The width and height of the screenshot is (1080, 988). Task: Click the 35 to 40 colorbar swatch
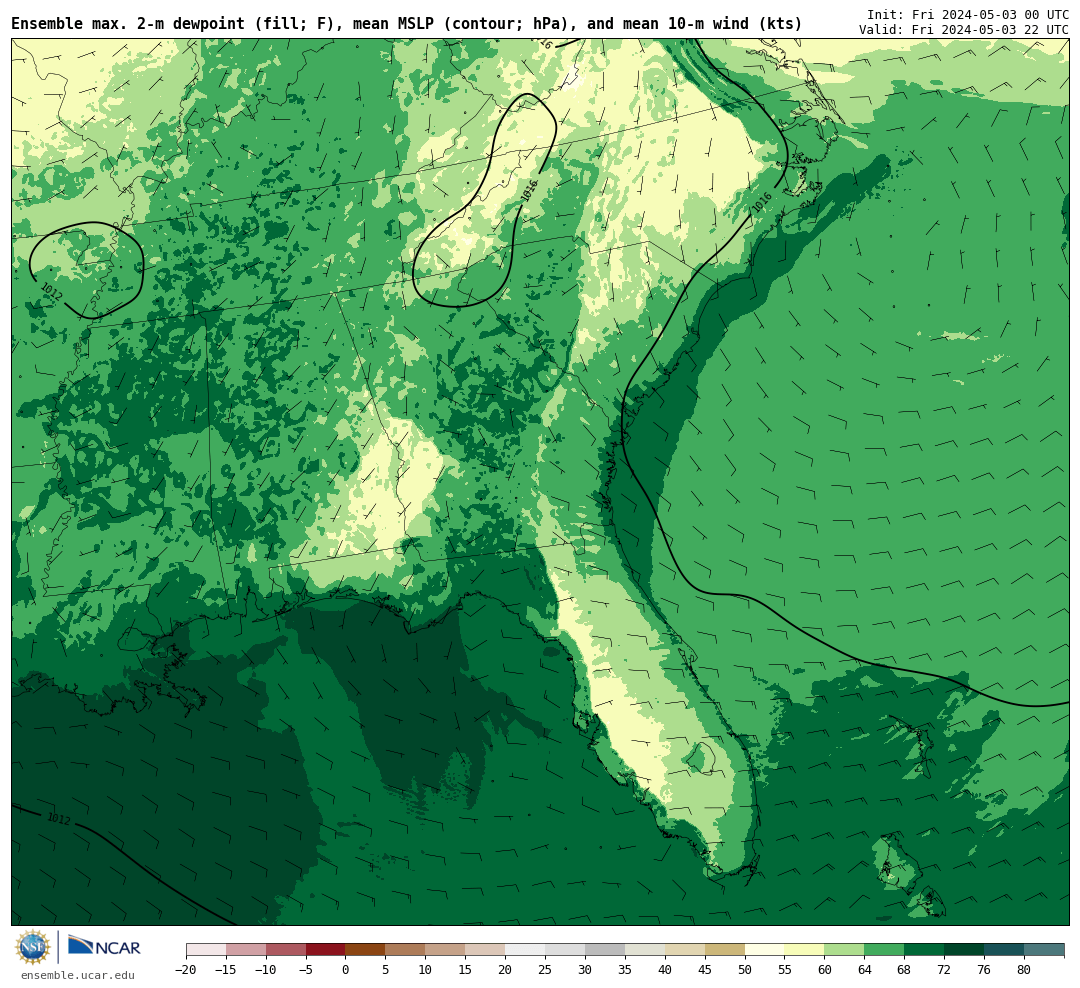point(645,950)
